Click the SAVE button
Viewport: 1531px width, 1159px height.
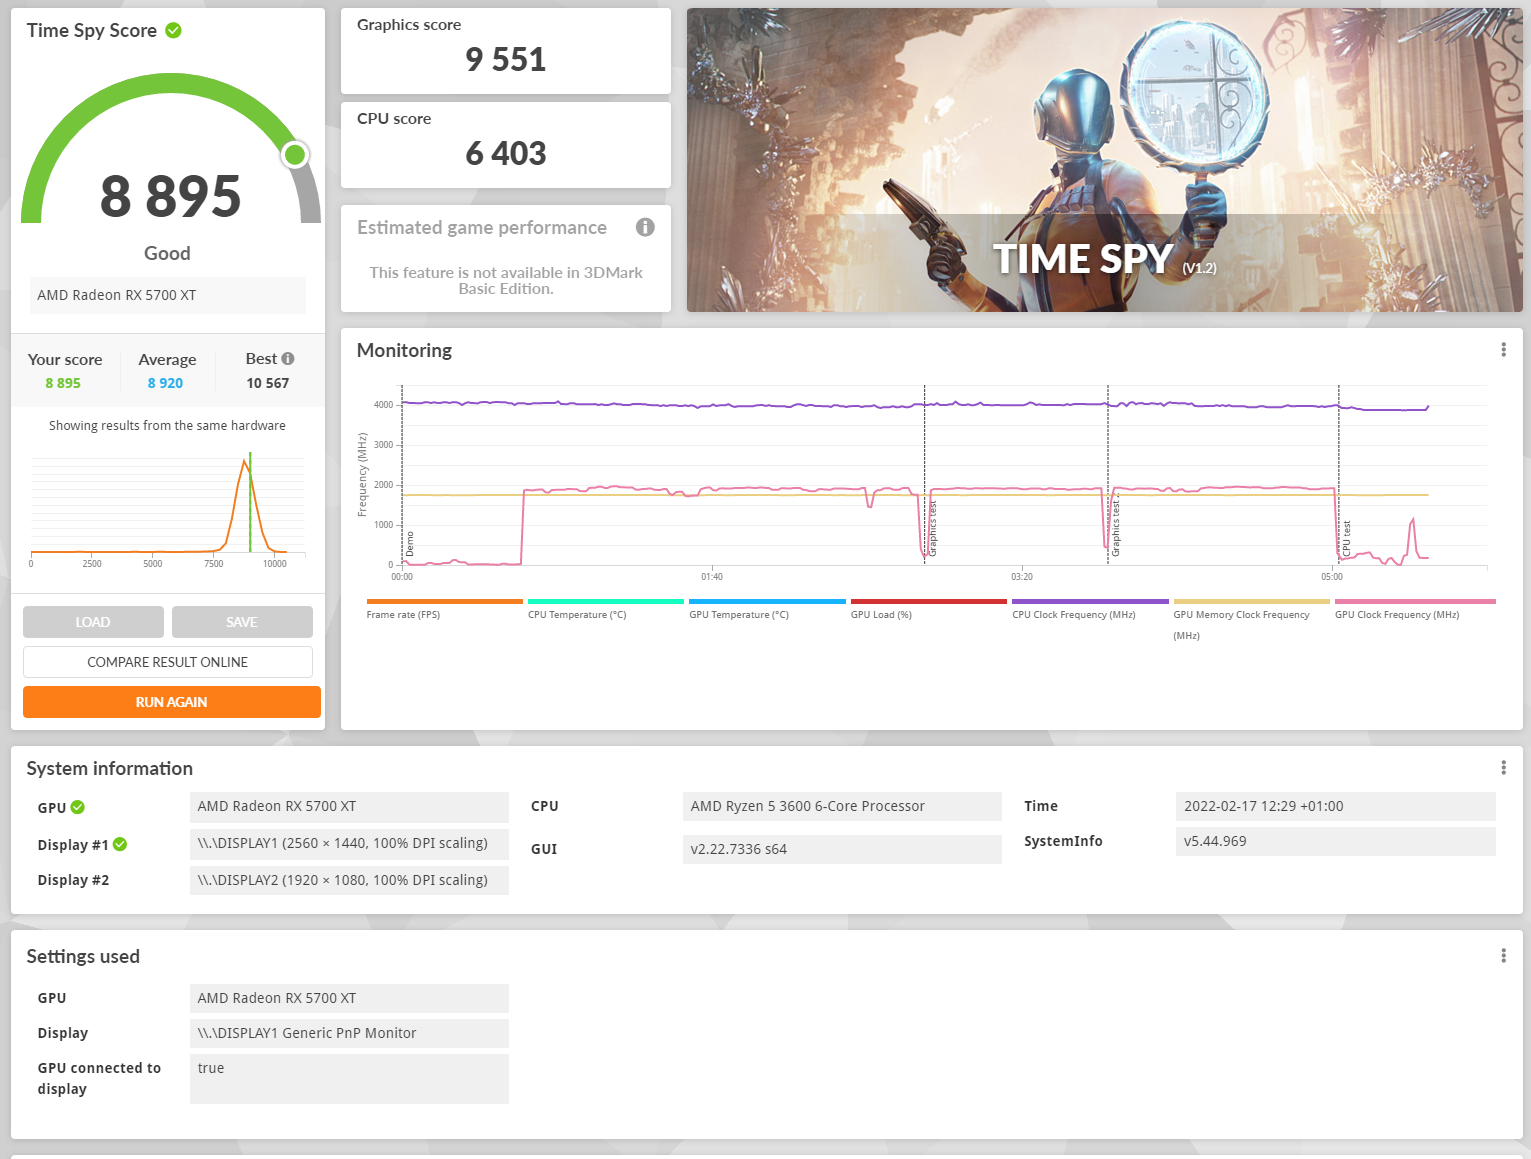pos(242,622)
